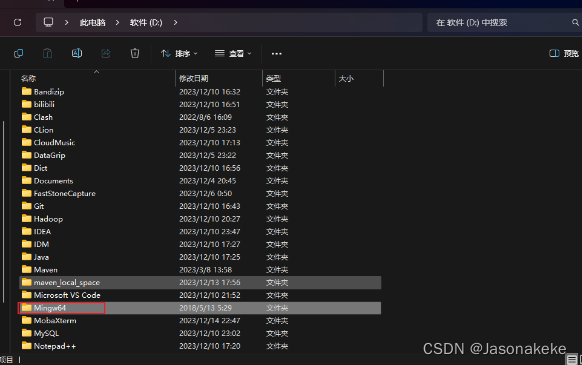The height and width of the screenshot is (365, 582).
Task: Open the view dropdown
Action: [233, 54]
